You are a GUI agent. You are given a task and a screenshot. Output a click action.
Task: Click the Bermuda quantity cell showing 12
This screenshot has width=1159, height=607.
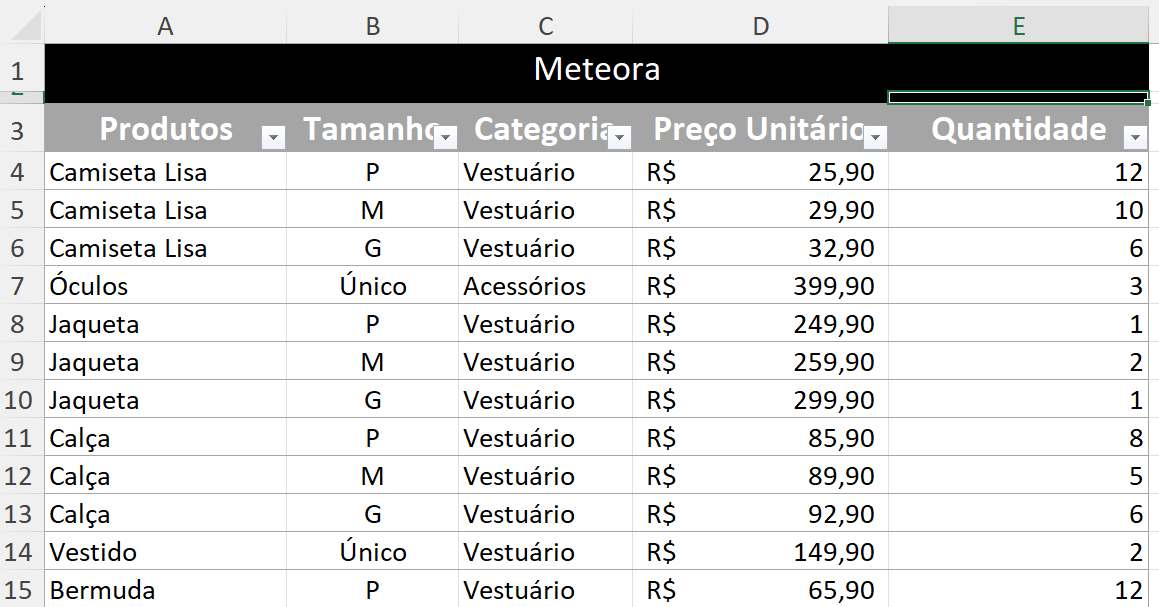1017,589
